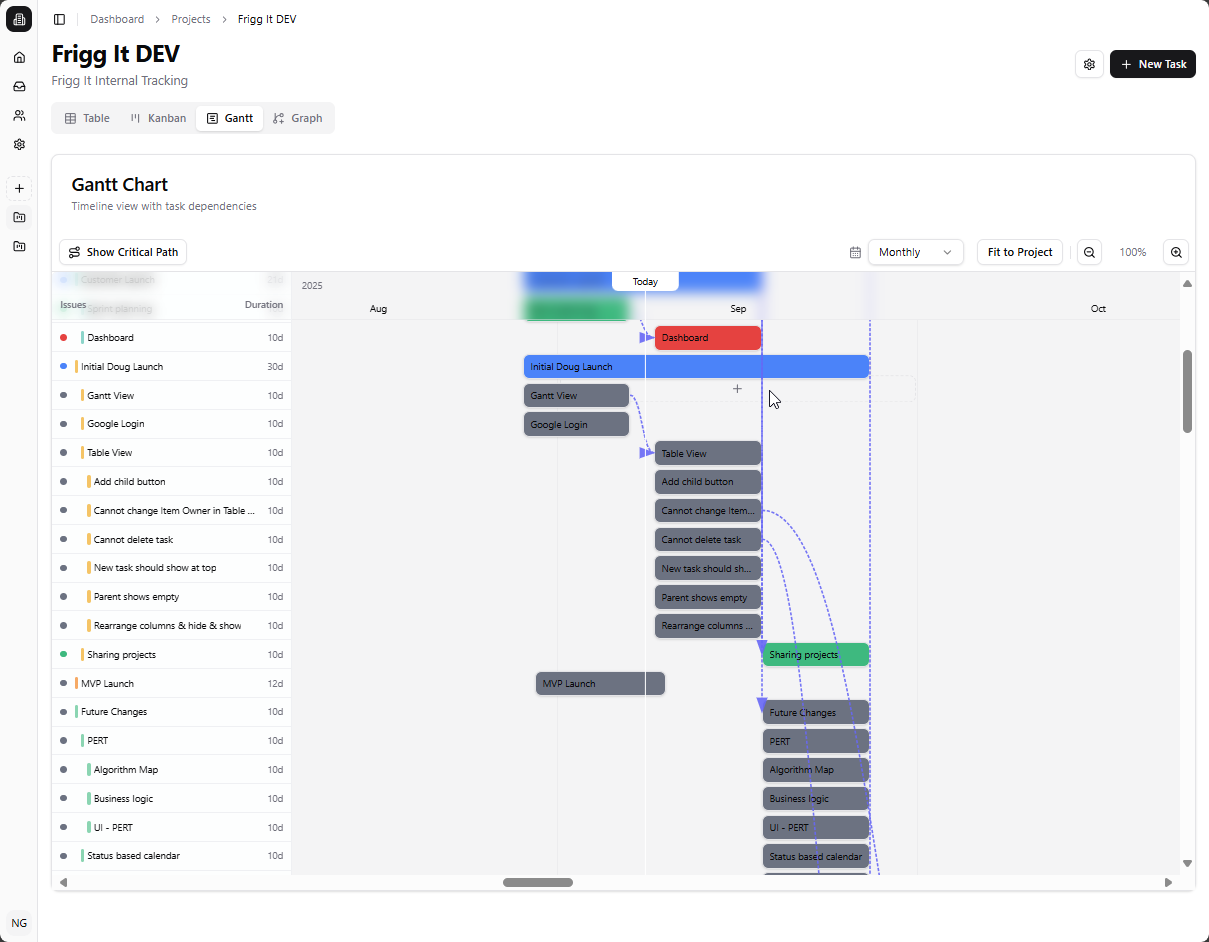
Task: Select the green Sharing projects bar
Action: 816,655
